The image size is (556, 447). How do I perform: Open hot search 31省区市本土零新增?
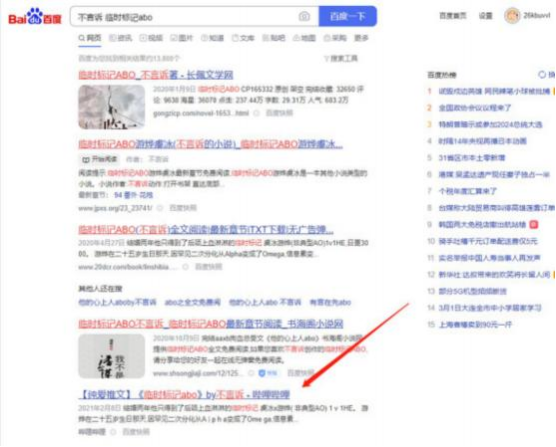point(472,158)
